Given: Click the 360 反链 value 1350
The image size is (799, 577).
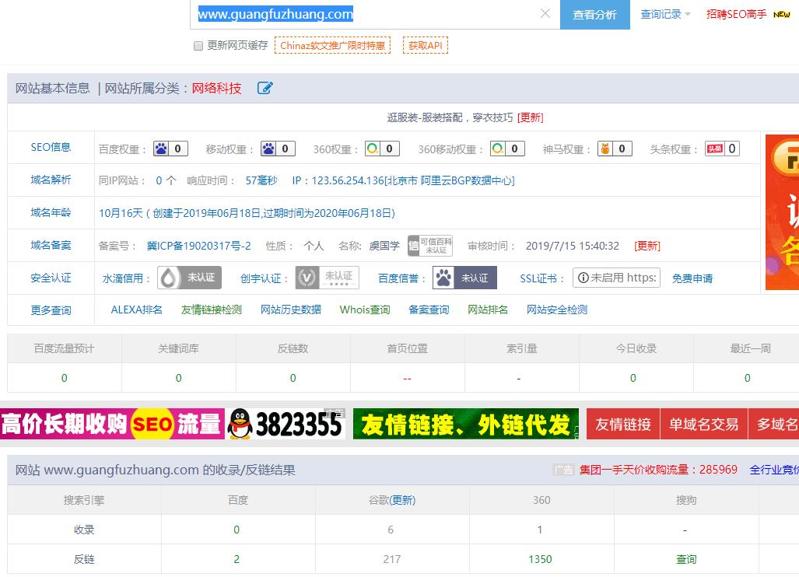Looking at the screenshot, I should coord(540,559).
